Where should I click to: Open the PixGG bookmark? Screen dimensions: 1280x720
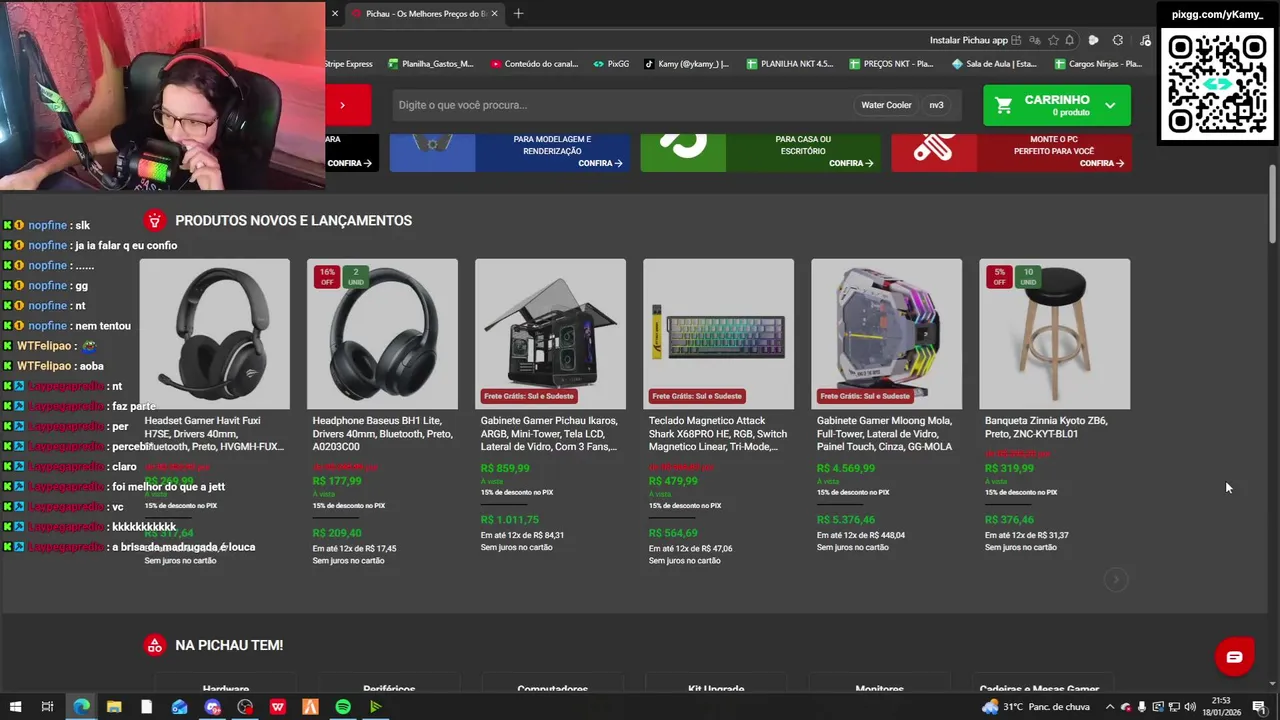tap(611, 64)
